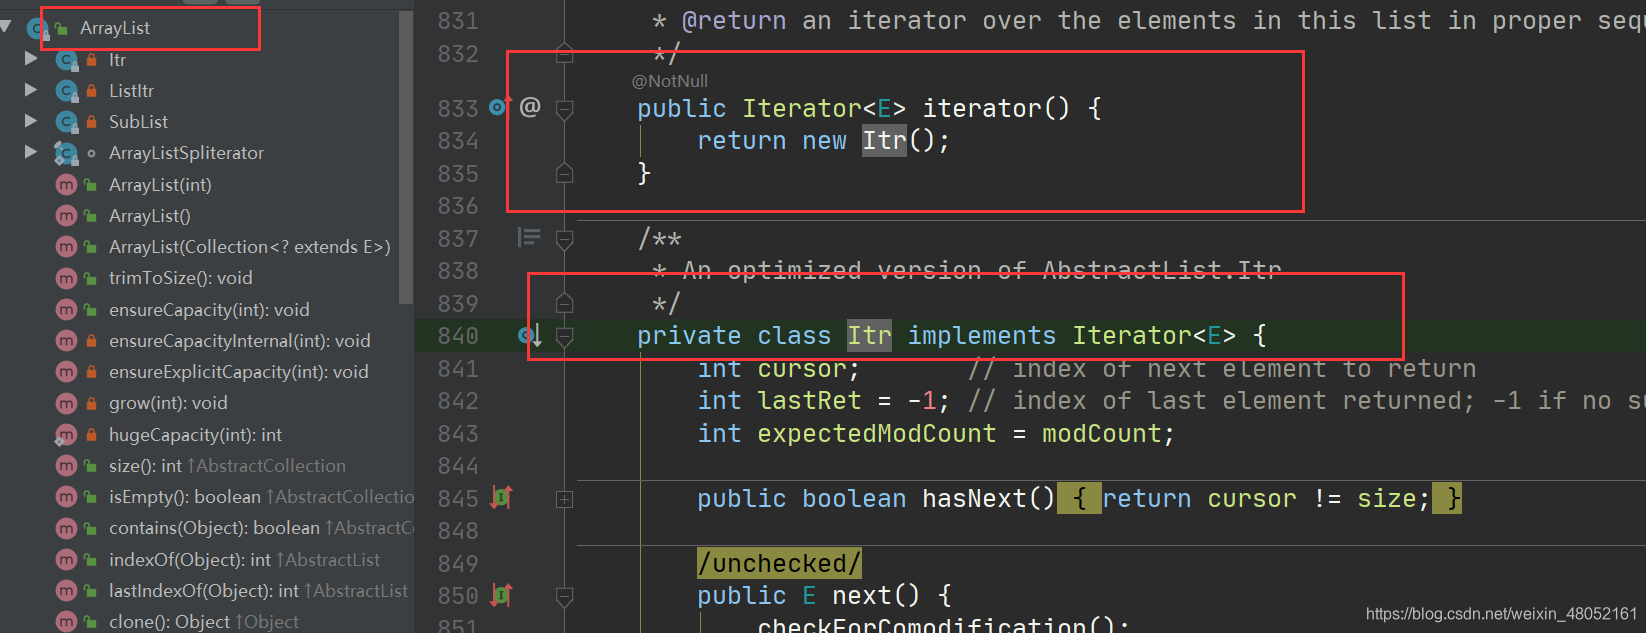The height and width of the screenshot is (633, 1646).
Task: Click line number 840 in gutter
Action: [458, 336]
